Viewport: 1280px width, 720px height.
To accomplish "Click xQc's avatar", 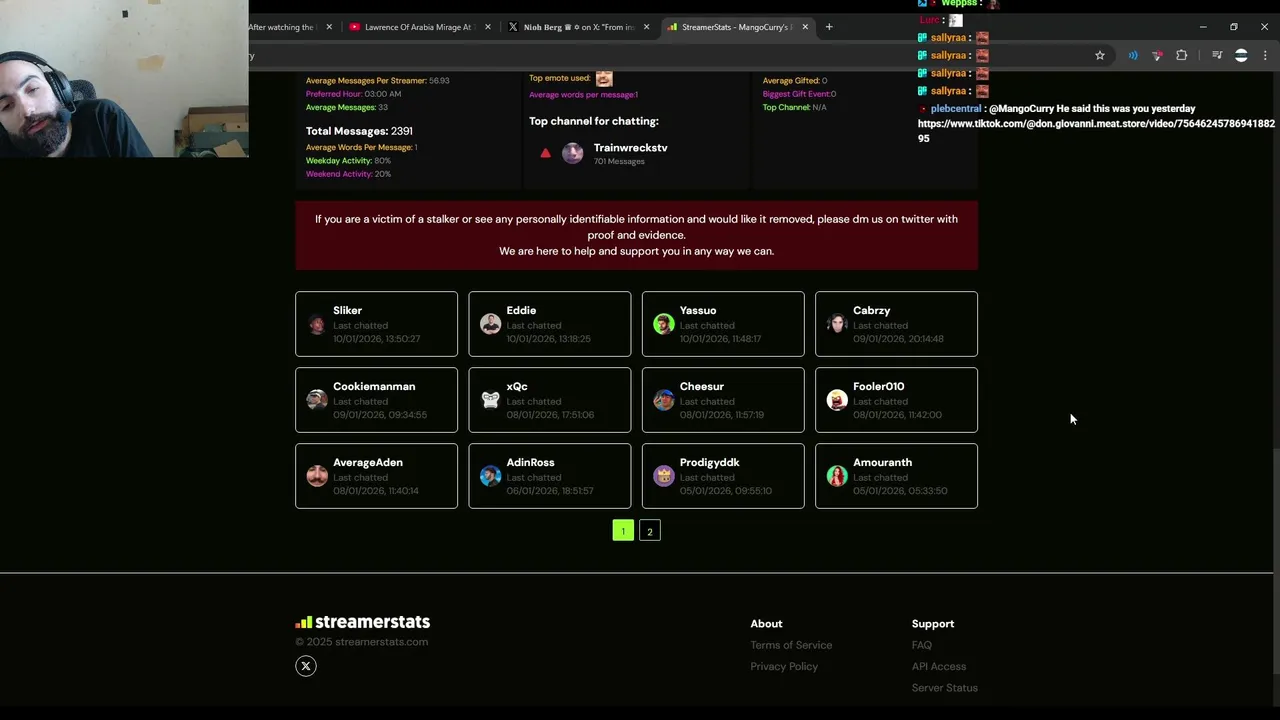I will pos(490,400).
